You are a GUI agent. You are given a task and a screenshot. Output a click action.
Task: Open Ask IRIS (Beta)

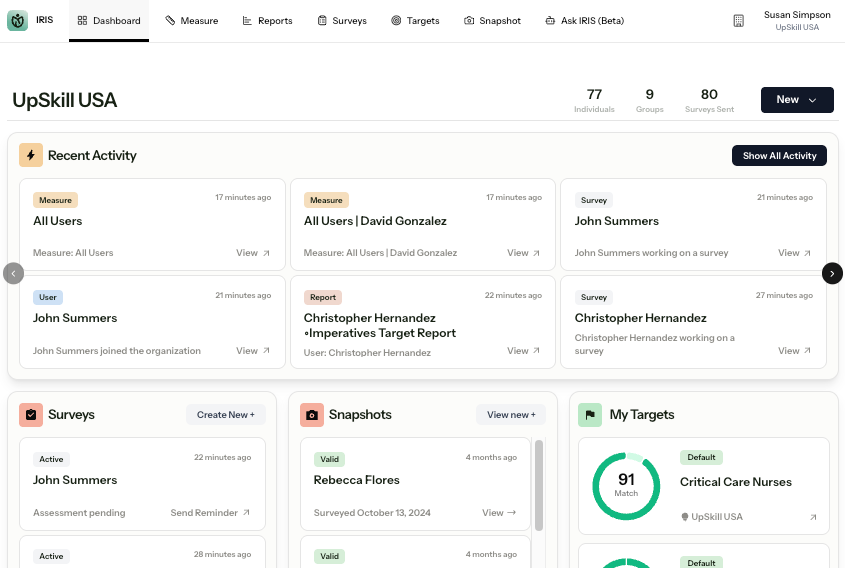585,20
